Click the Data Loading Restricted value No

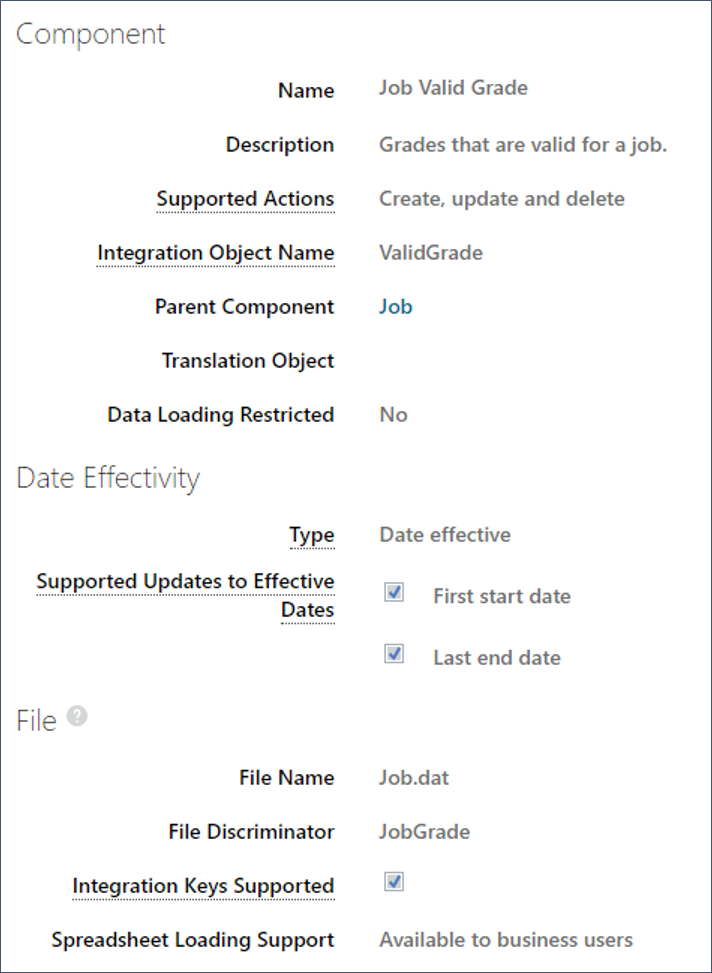coord(392,414)
